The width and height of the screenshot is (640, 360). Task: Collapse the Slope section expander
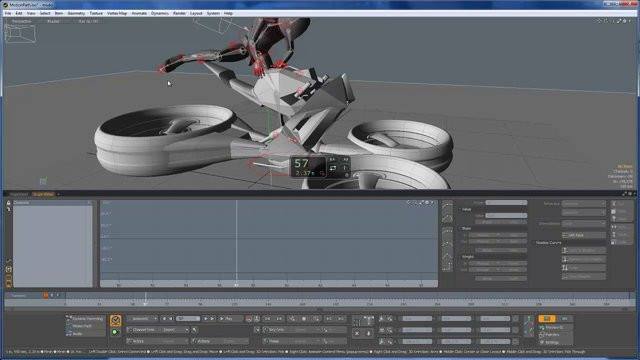[460, 229]
